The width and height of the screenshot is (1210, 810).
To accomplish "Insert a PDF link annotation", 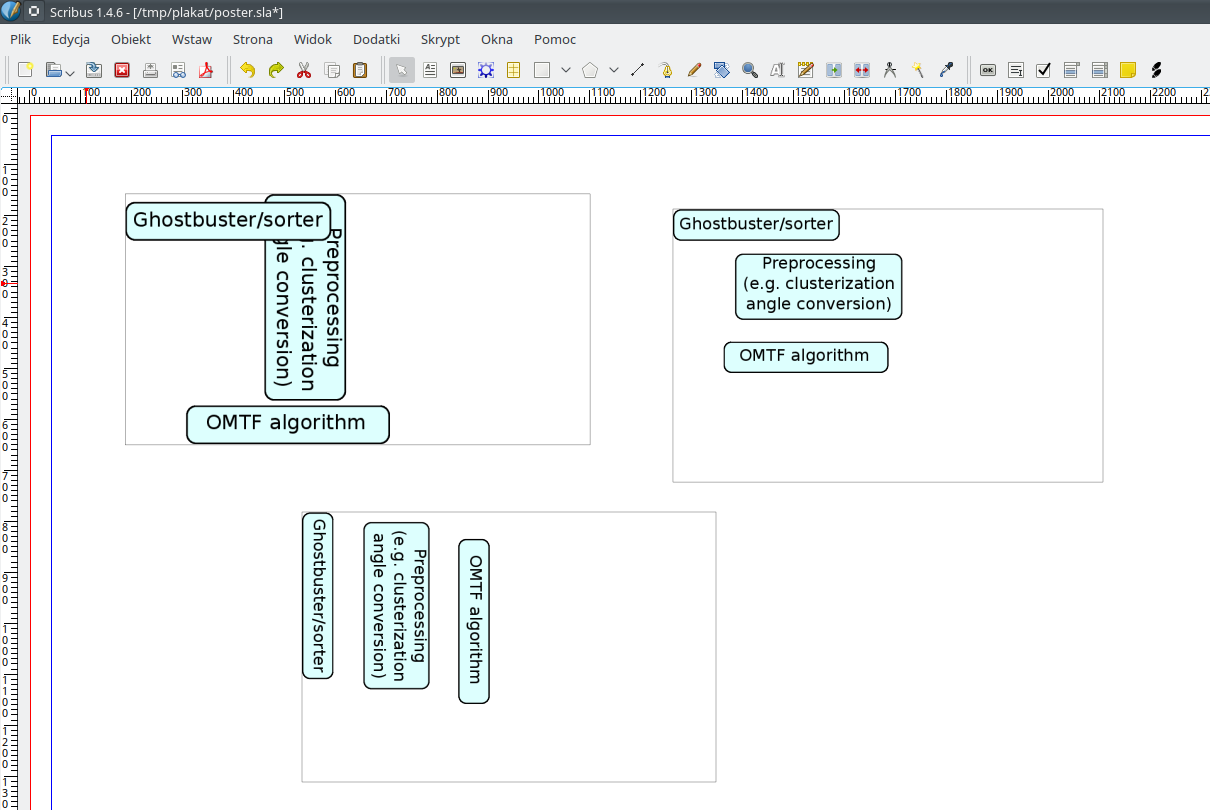I will click(x=1156, y=70).
